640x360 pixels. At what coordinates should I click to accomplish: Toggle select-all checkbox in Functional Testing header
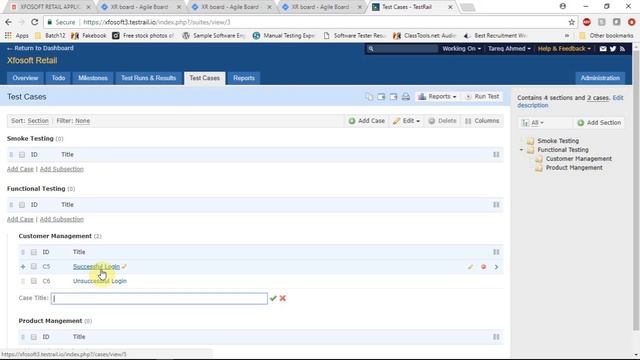(x=22, y=205)
